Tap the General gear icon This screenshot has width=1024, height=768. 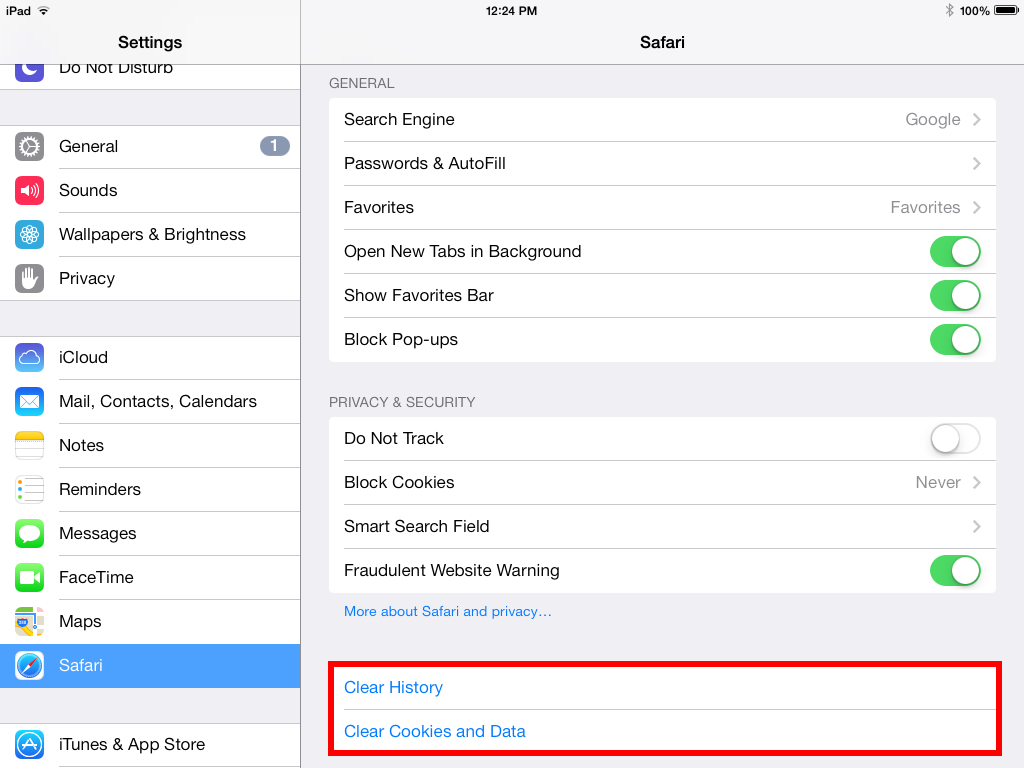[30, 147]
